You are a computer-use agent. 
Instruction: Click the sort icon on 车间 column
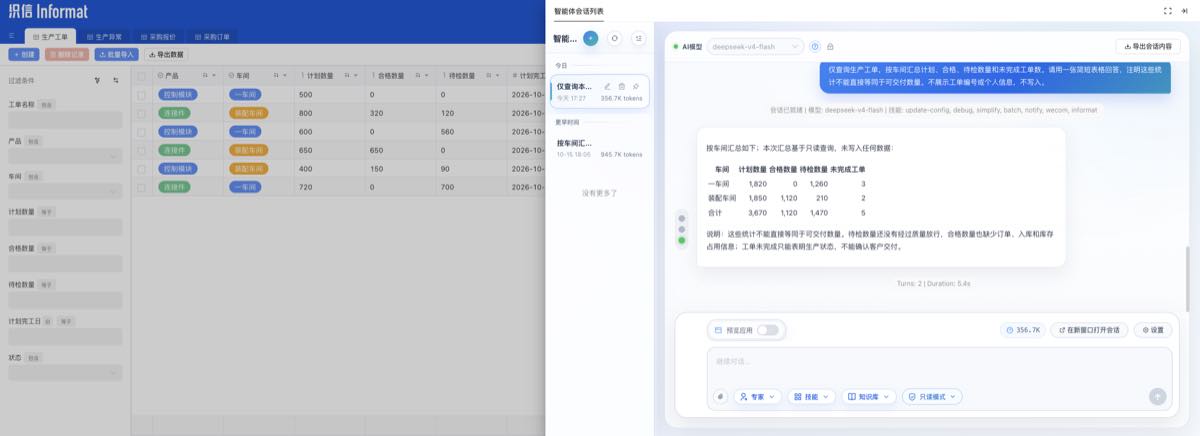click(x=275, y=75)
